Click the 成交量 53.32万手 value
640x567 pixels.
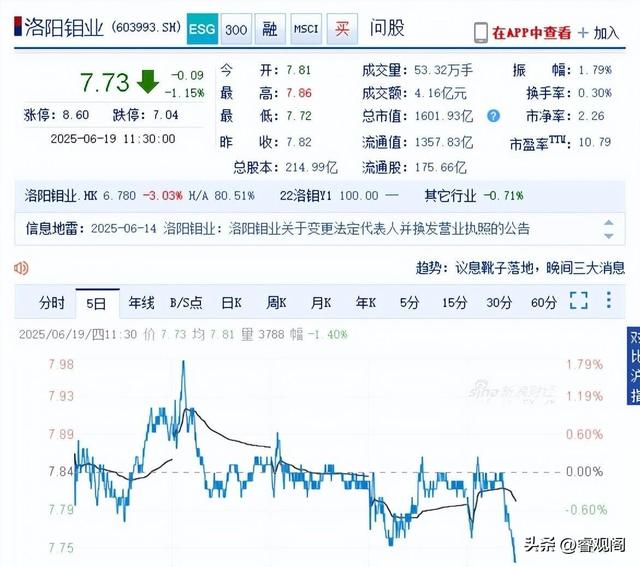tap(443, 70)
